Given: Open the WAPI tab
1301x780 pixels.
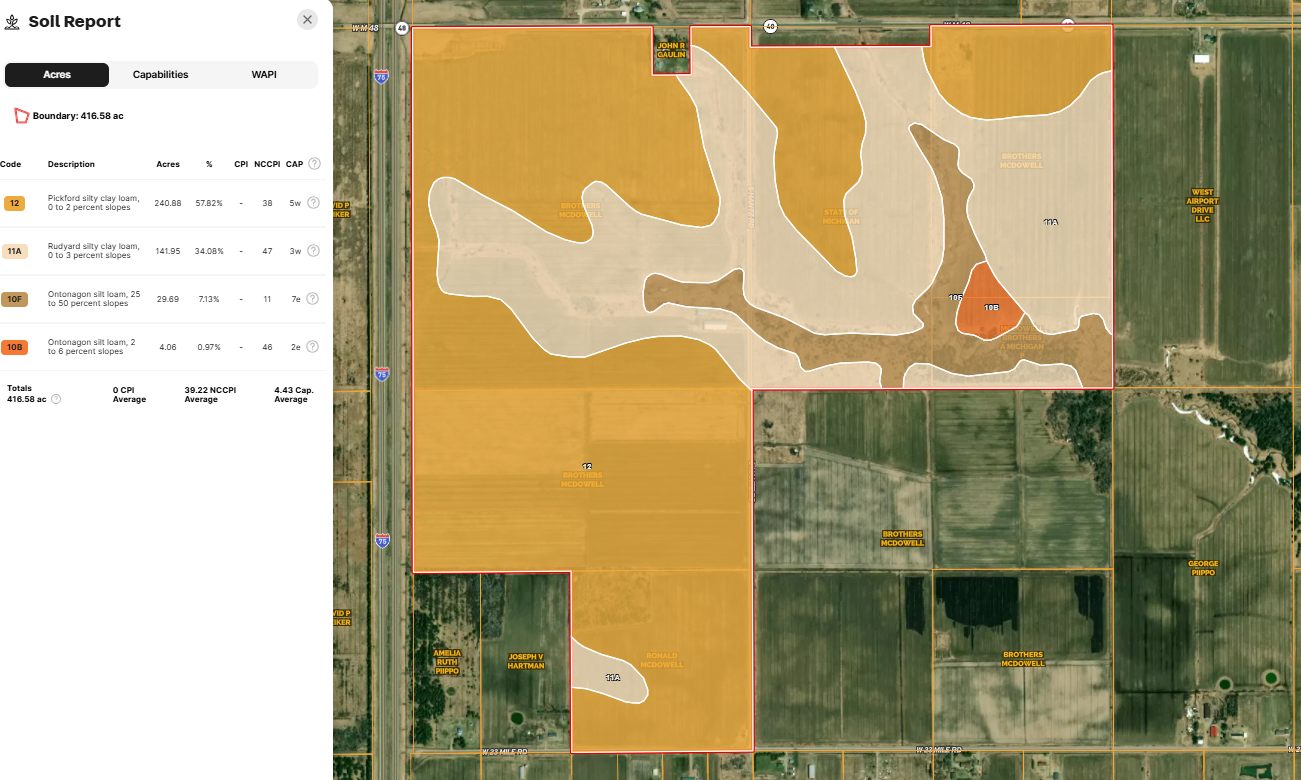Looking at the screenshot, I should click(264, 75).
